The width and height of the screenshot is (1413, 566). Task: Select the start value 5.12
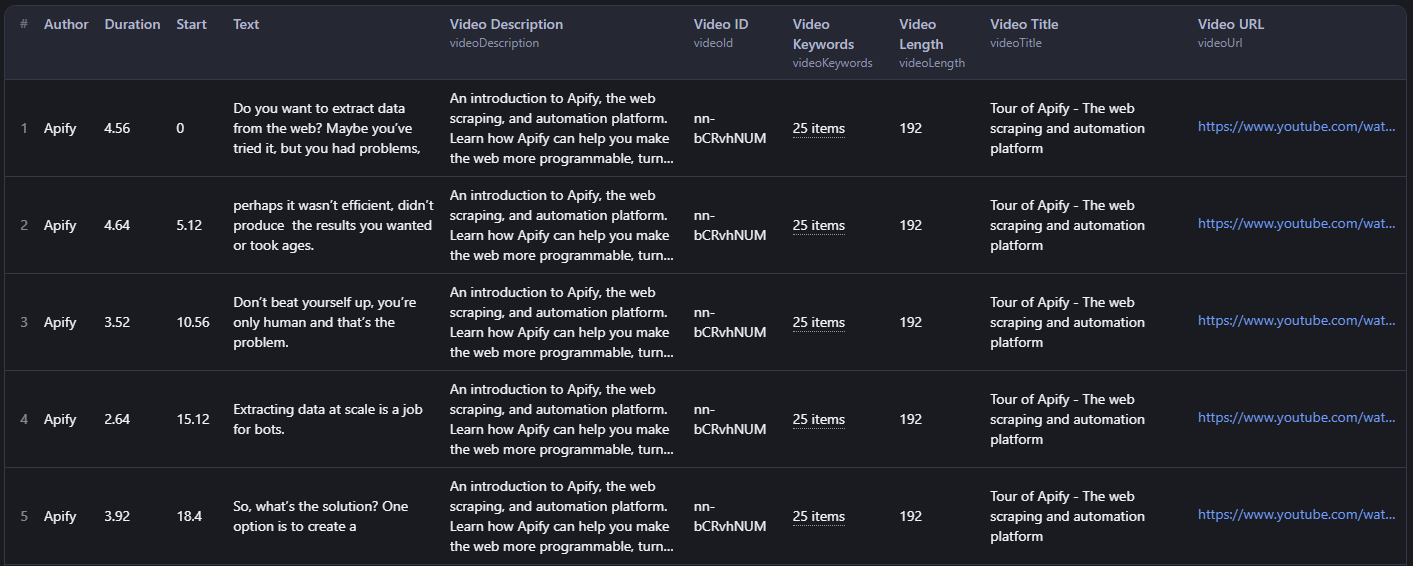tap(189, 225)
